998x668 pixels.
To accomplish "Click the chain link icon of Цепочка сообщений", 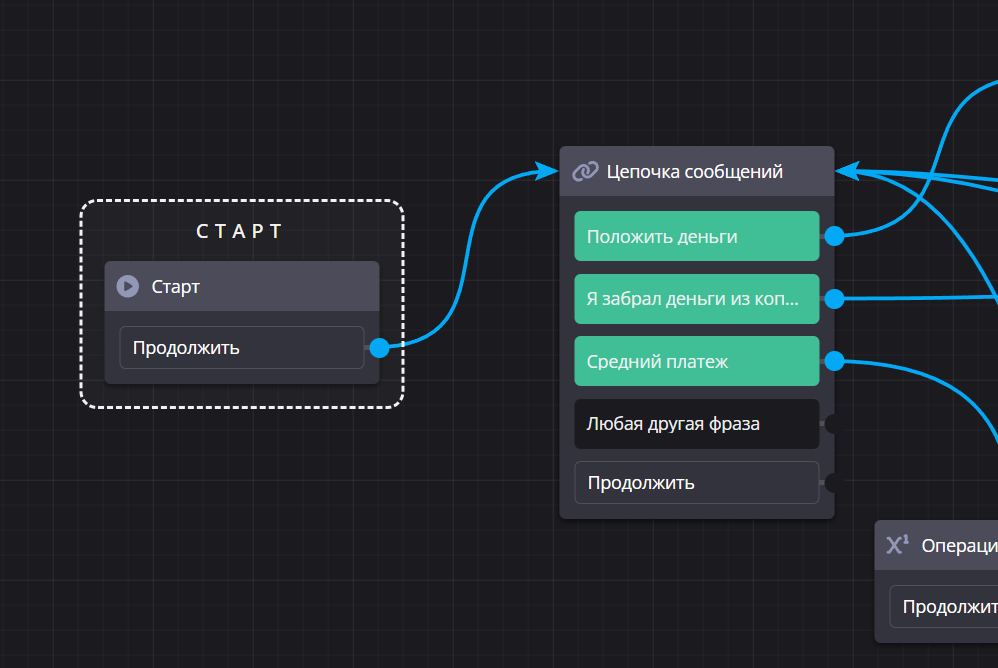I will click(x=585, y=171).
